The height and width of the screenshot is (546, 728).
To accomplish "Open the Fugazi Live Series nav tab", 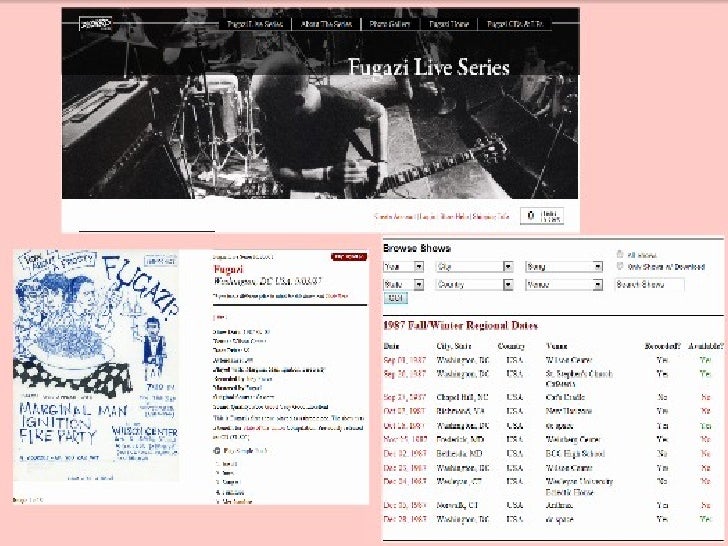I will click(x=255, y=24).
